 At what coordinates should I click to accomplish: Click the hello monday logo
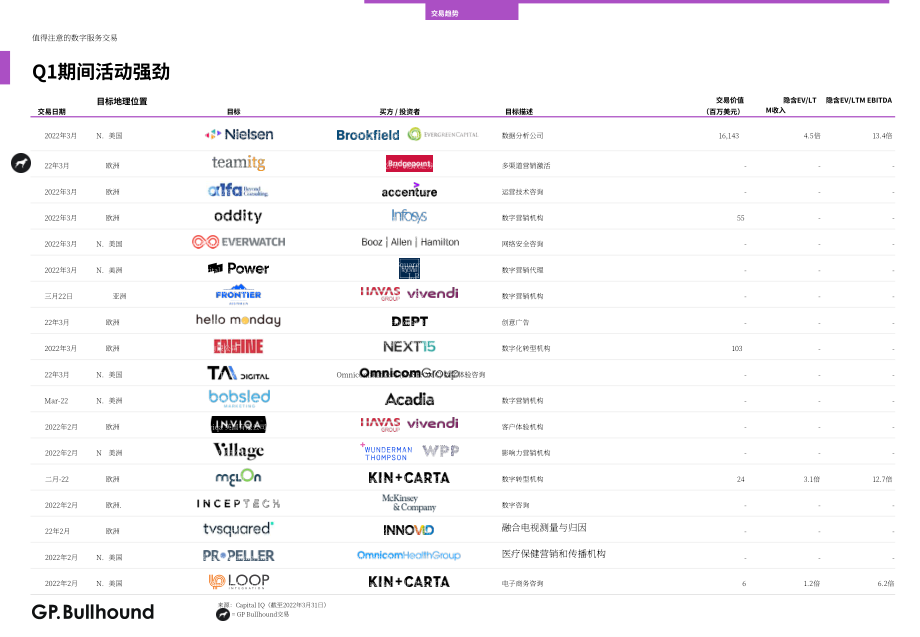point(238,320)
